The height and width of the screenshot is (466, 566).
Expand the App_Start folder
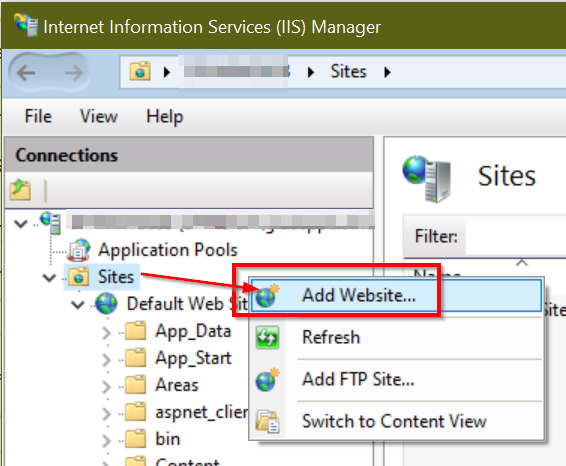click(x=106, y=360)
